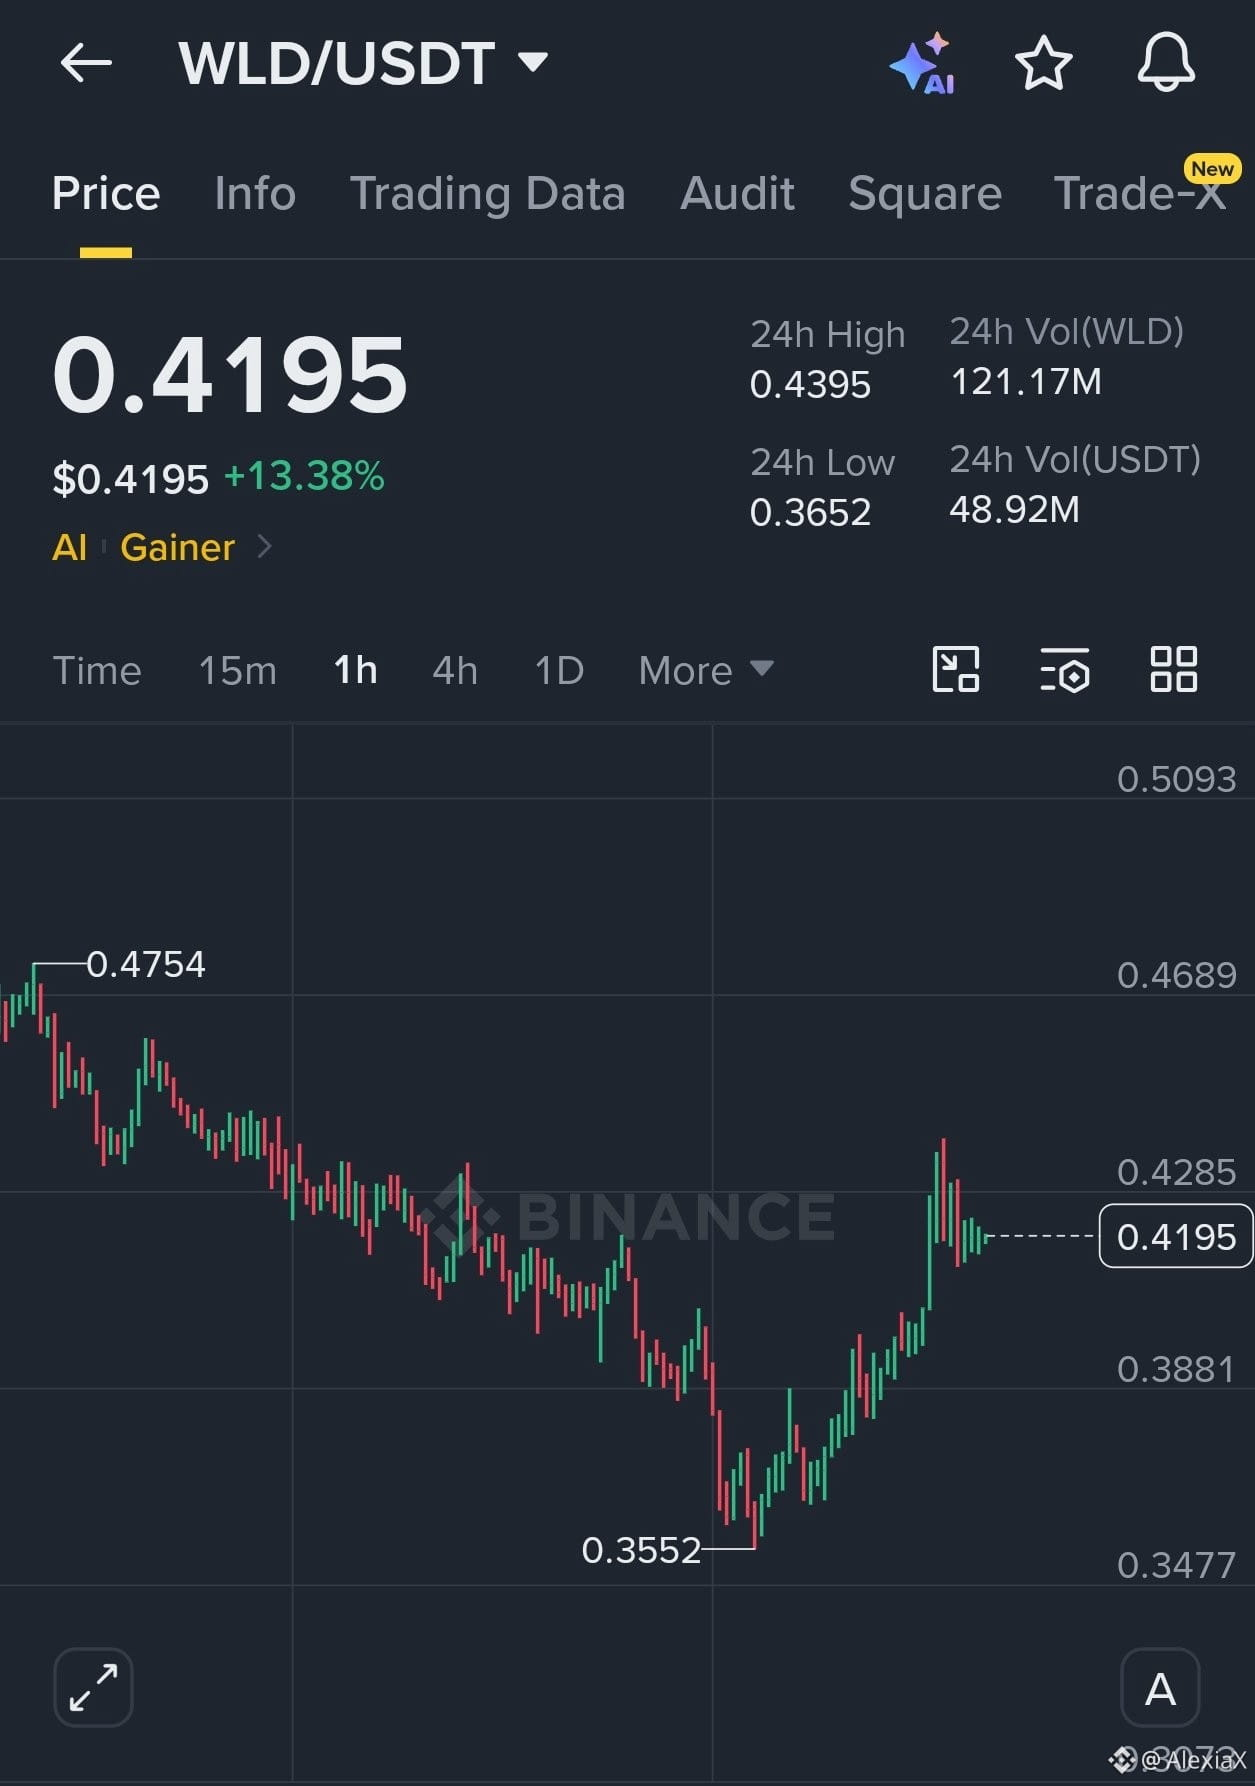Image resolution: width=1255 pixels, height=1786 pixels.
Task: Click the large 0.4195 price value
Action: 230,374
